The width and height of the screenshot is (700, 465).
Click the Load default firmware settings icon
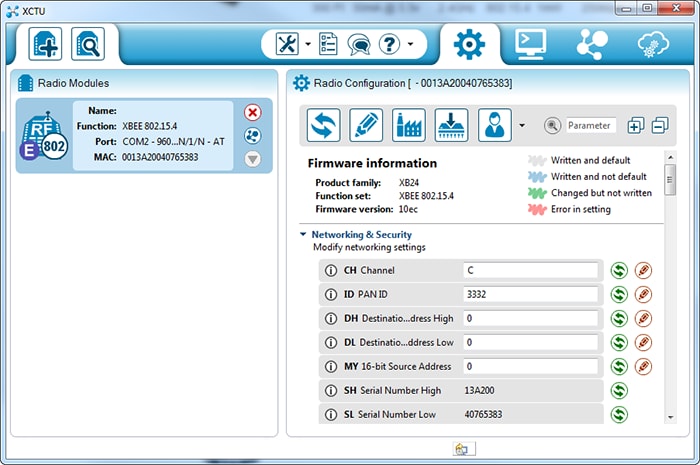tap(408, 126)
